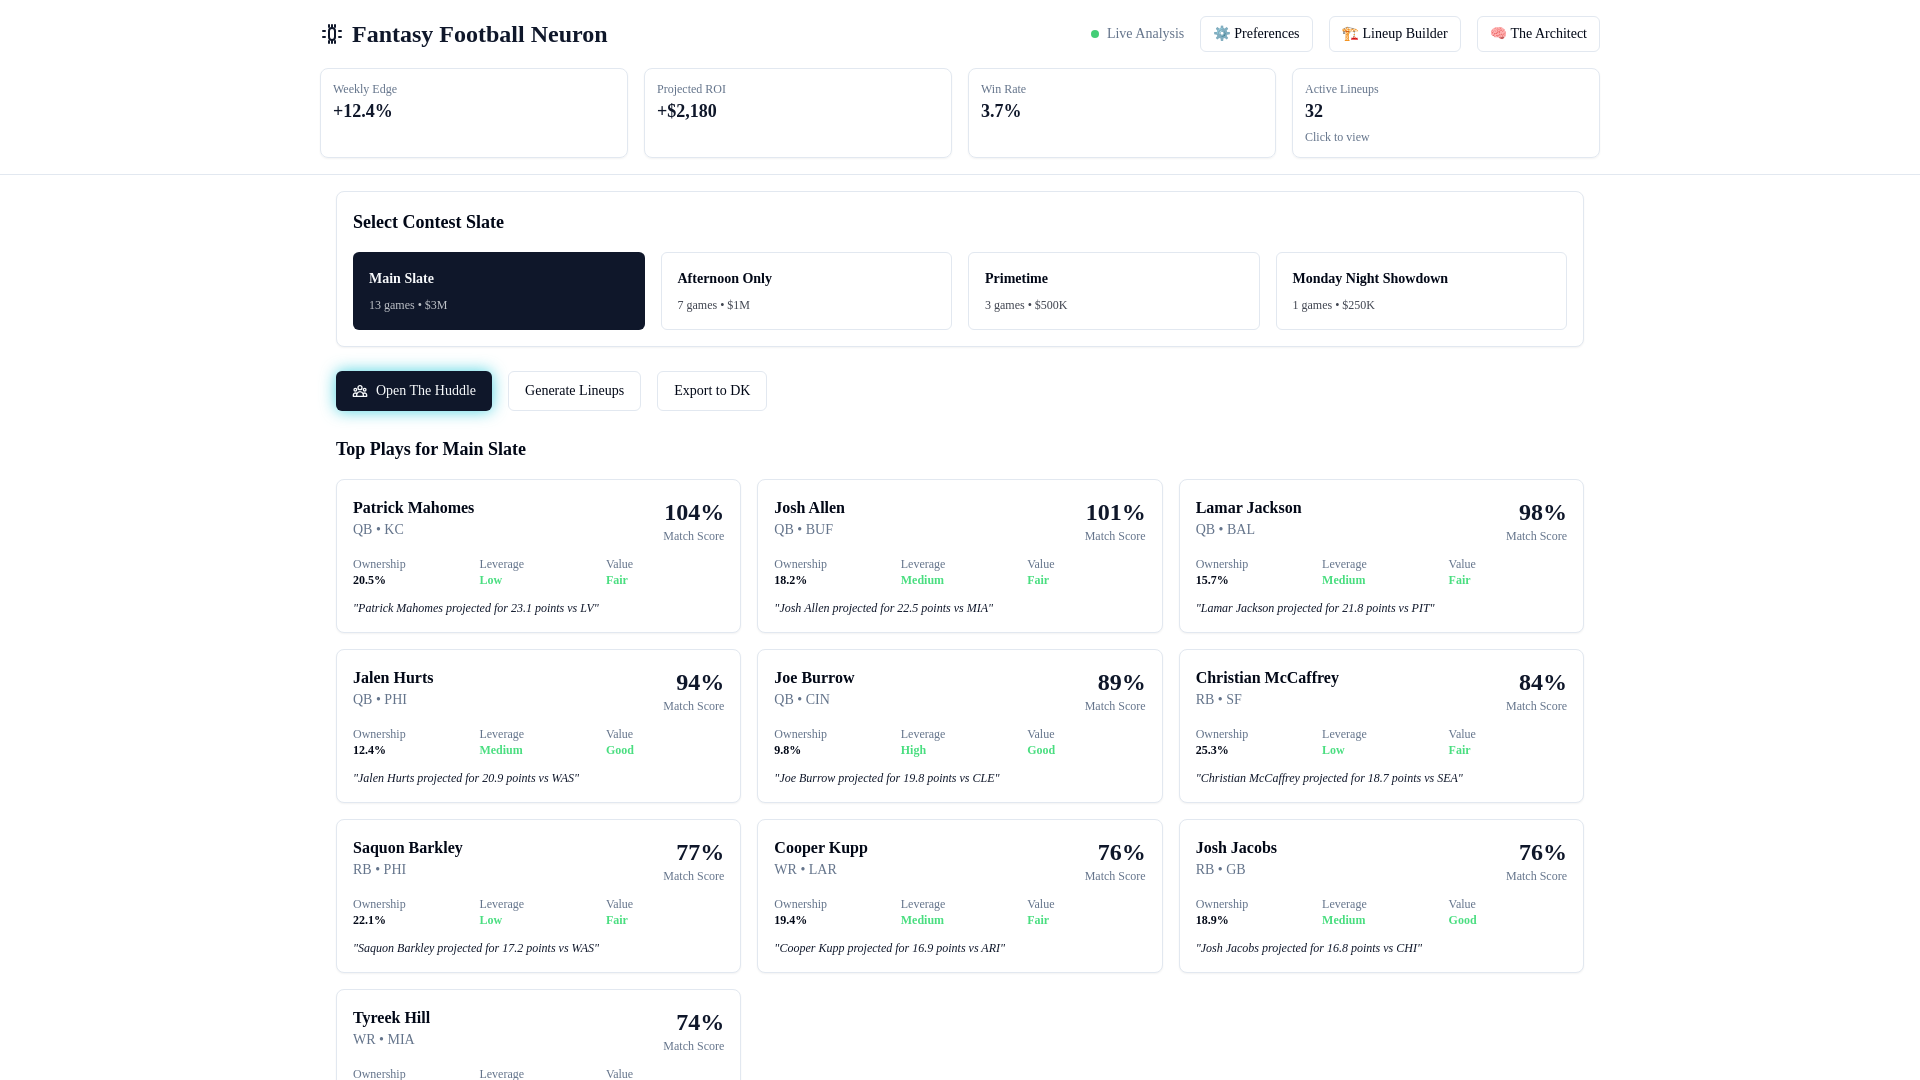
Task: Click Generate Lineups button
Action: point(574,391)
